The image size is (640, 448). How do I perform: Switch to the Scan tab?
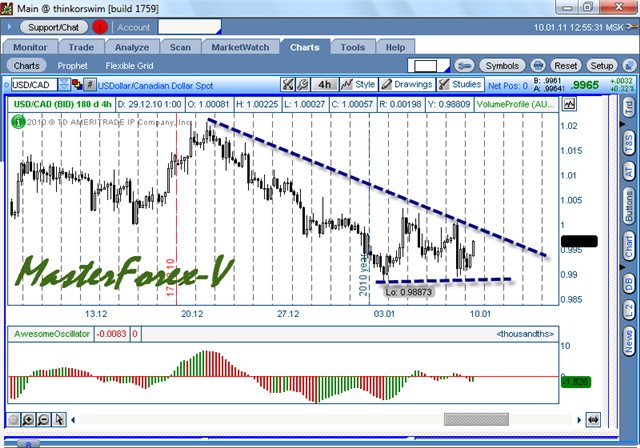(x=180, y=47)
